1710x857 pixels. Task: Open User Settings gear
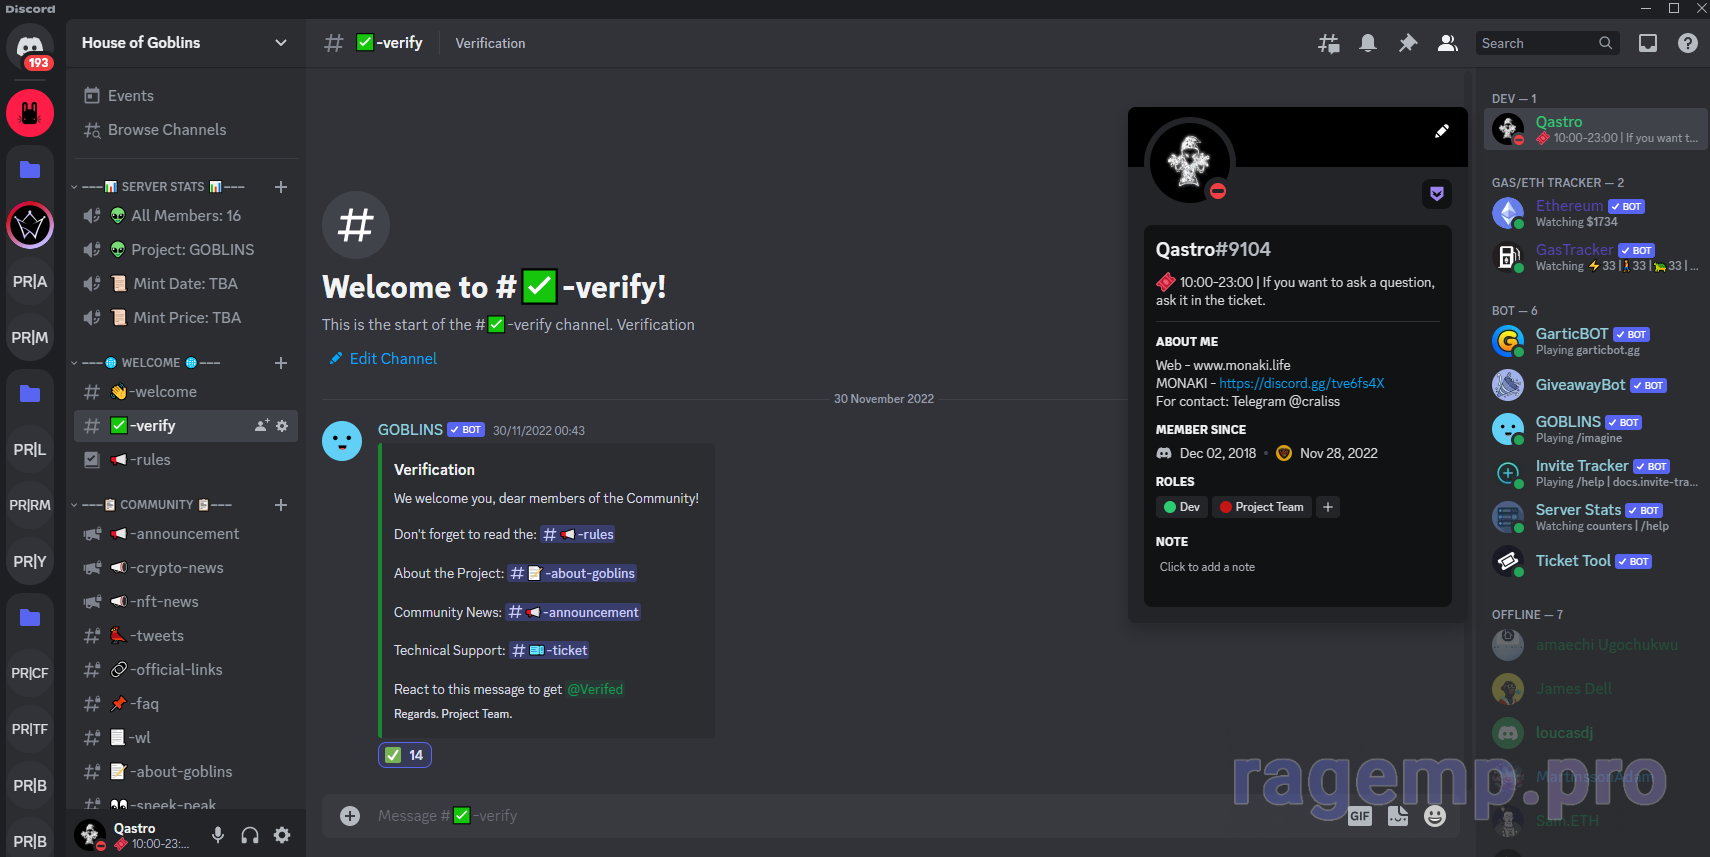click(283, 835)
